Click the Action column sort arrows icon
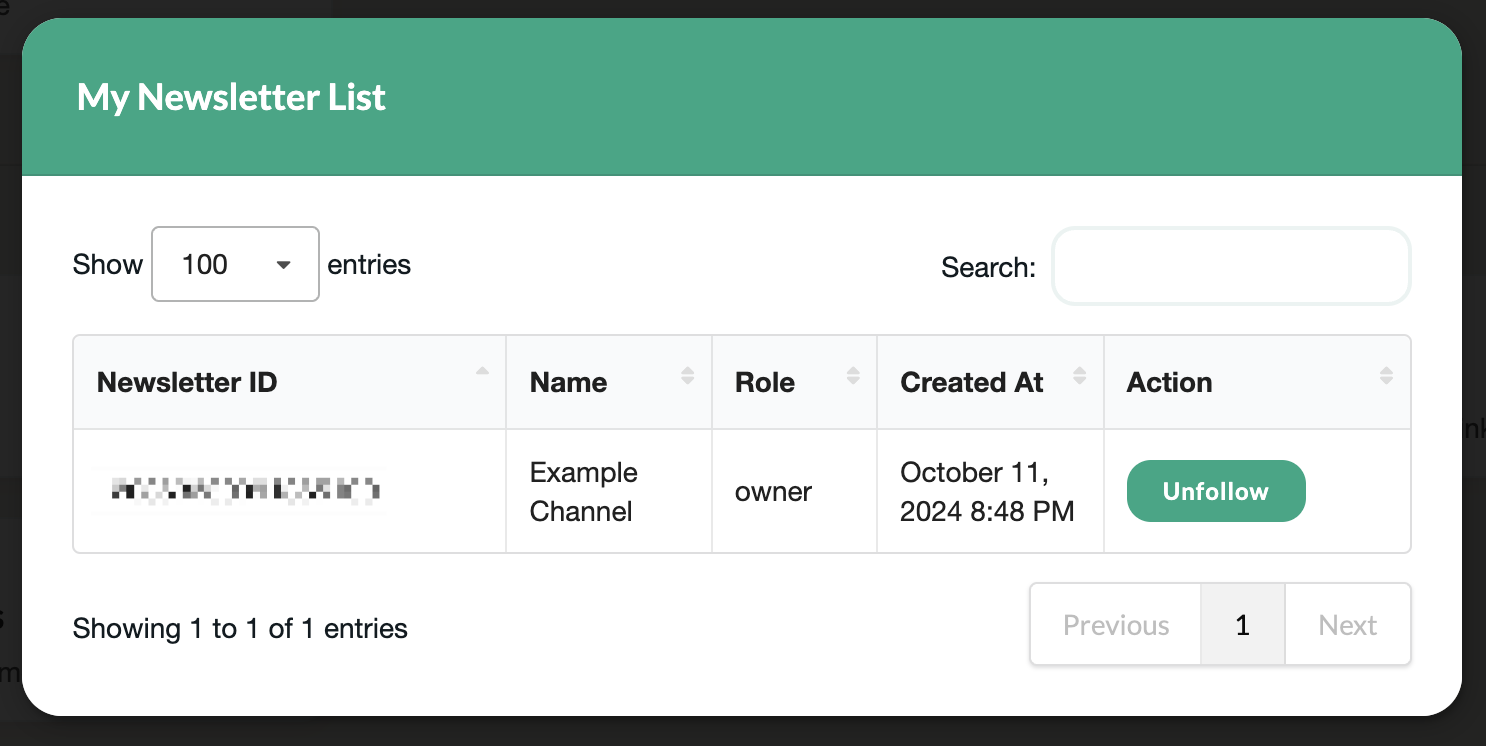The image size is (1486, 746). pyautogui.click(x=1386, y=376)
